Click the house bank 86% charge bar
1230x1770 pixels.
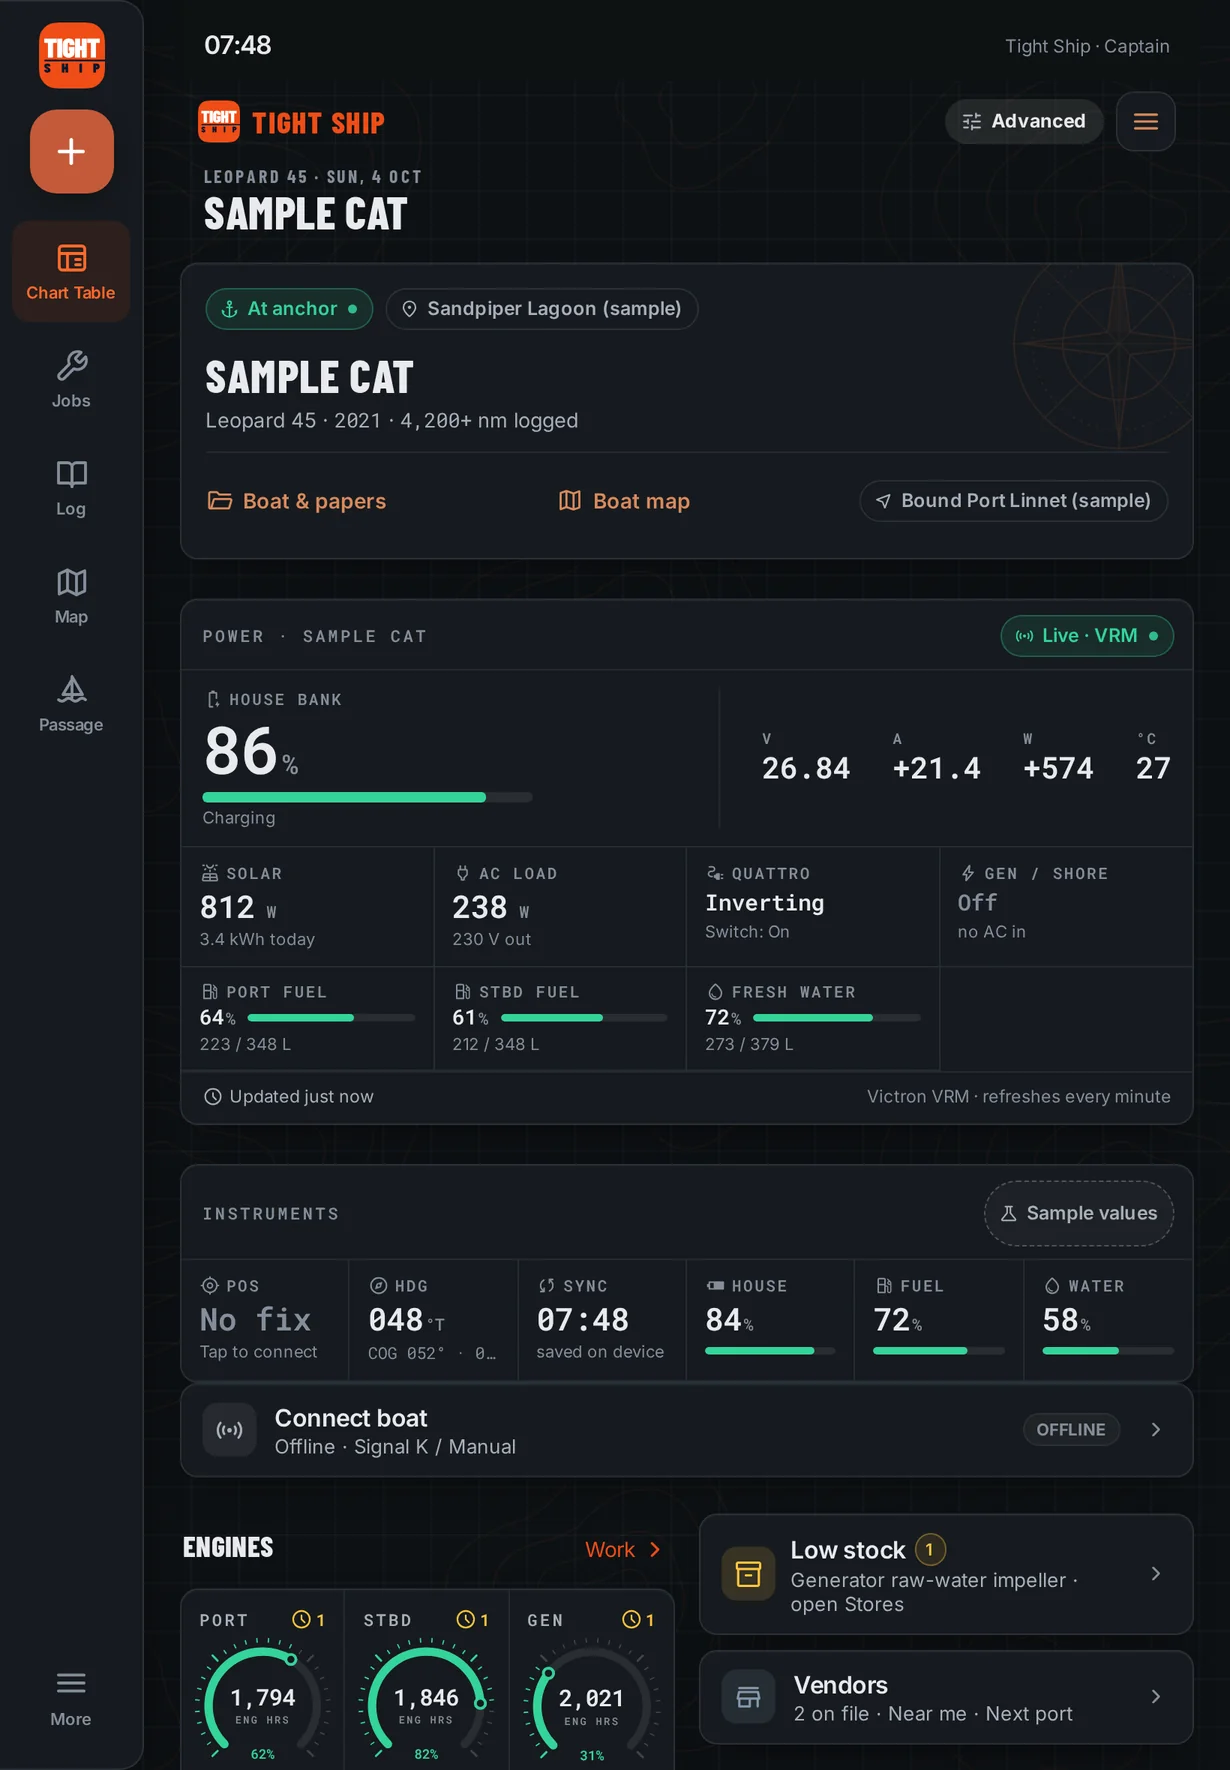(367, 797)
